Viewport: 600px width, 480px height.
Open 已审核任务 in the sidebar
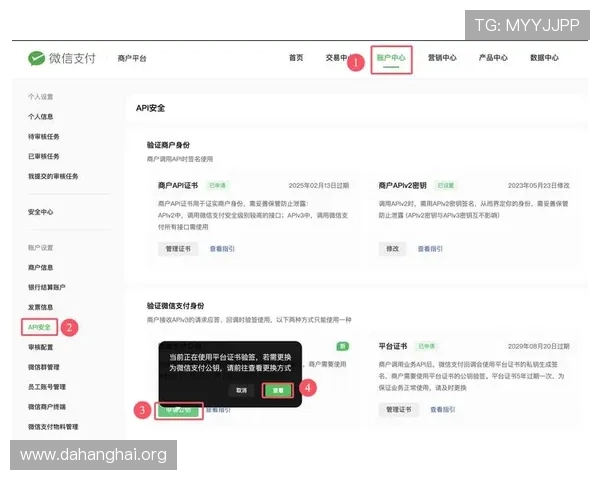pyautogui.click(x=44, y=156)
